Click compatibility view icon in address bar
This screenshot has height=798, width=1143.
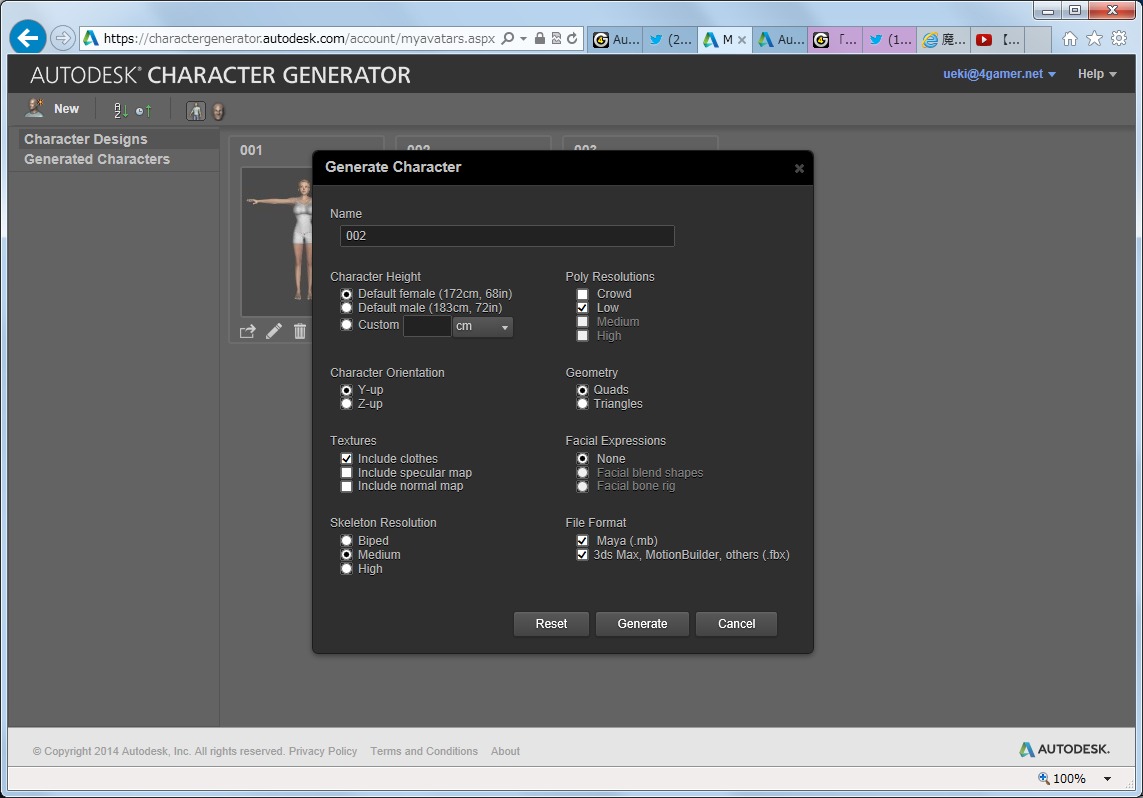tap(555, 39)
